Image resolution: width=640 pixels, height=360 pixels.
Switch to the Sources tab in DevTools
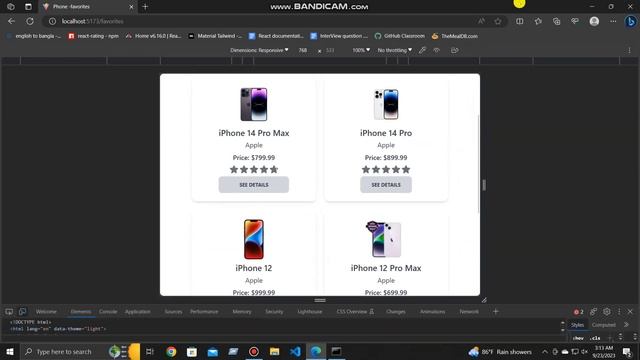(x=173, y=311)
